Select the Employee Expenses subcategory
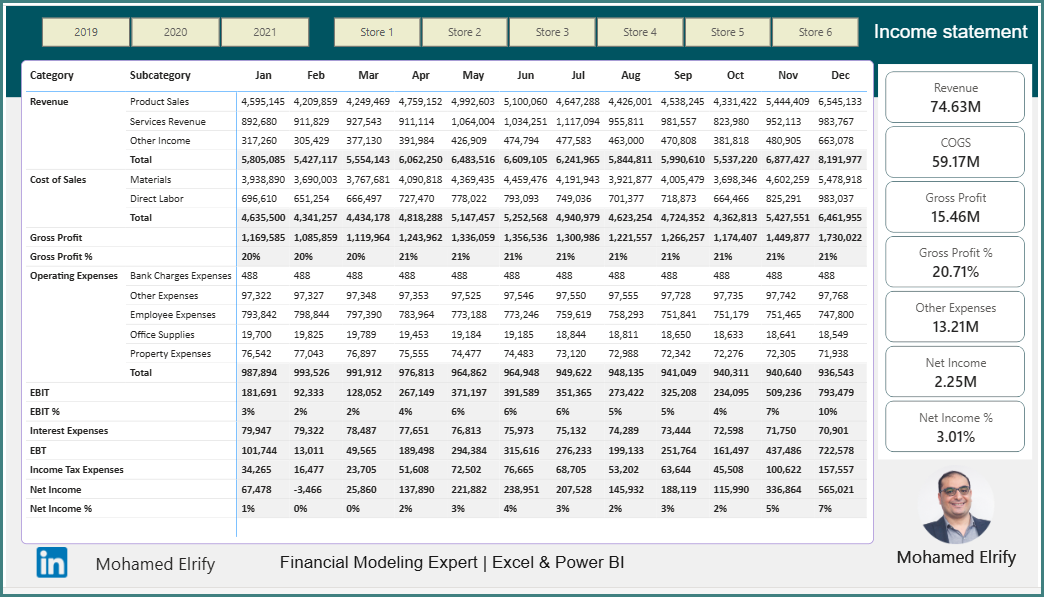1044x597 pixels. 173,315
